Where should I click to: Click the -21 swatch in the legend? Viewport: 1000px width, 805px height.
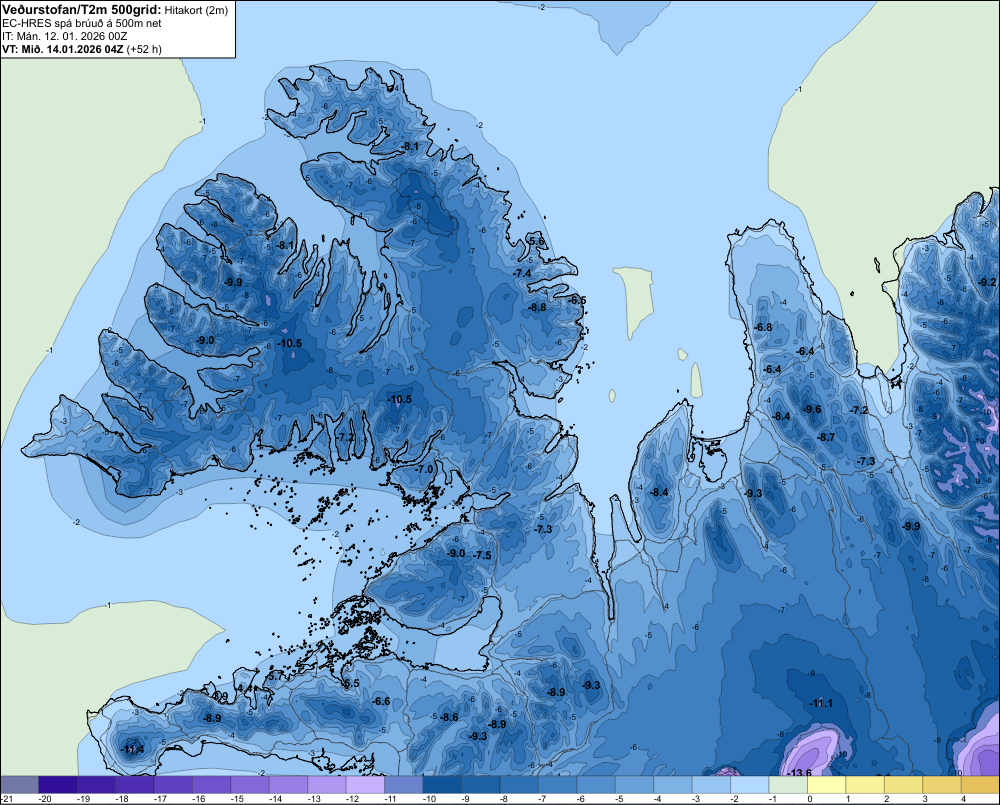[19, 785]
